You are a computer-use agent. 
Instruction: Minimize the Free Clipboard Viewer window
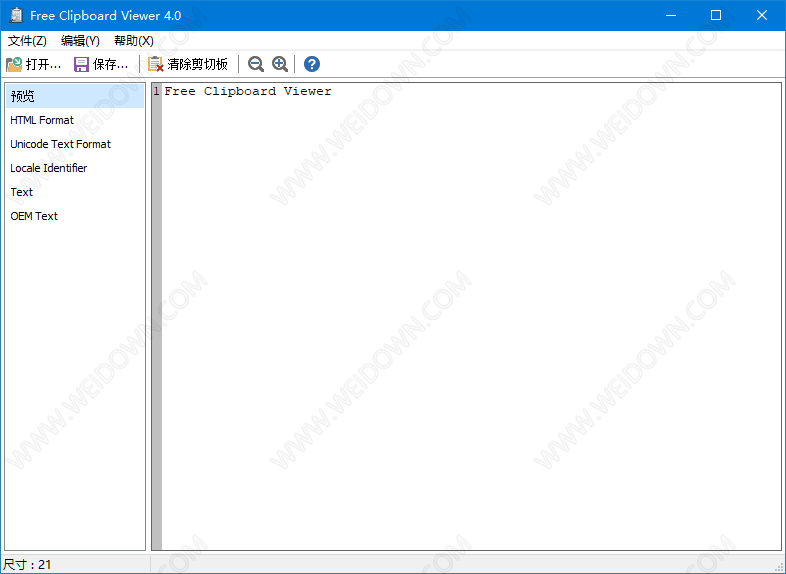671,15
